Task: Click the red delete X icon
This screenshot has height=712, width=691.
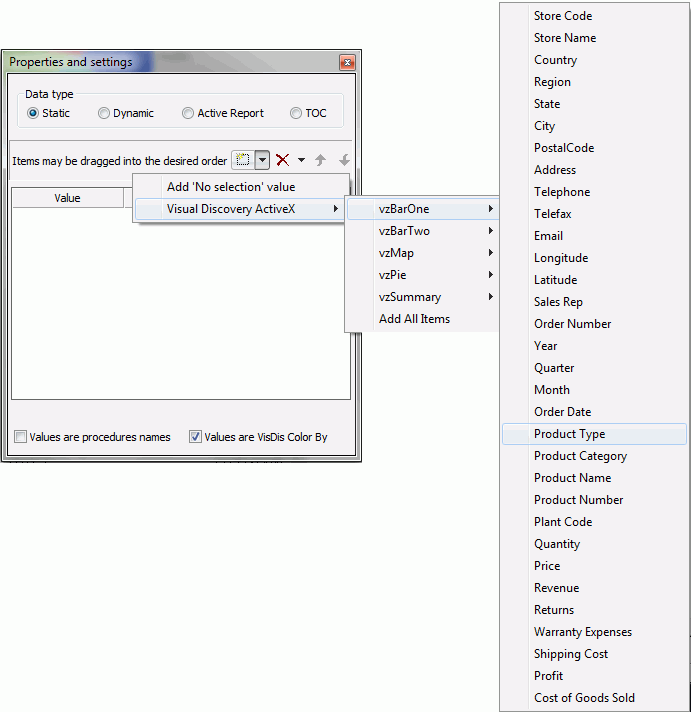Action: coord(282,160)
